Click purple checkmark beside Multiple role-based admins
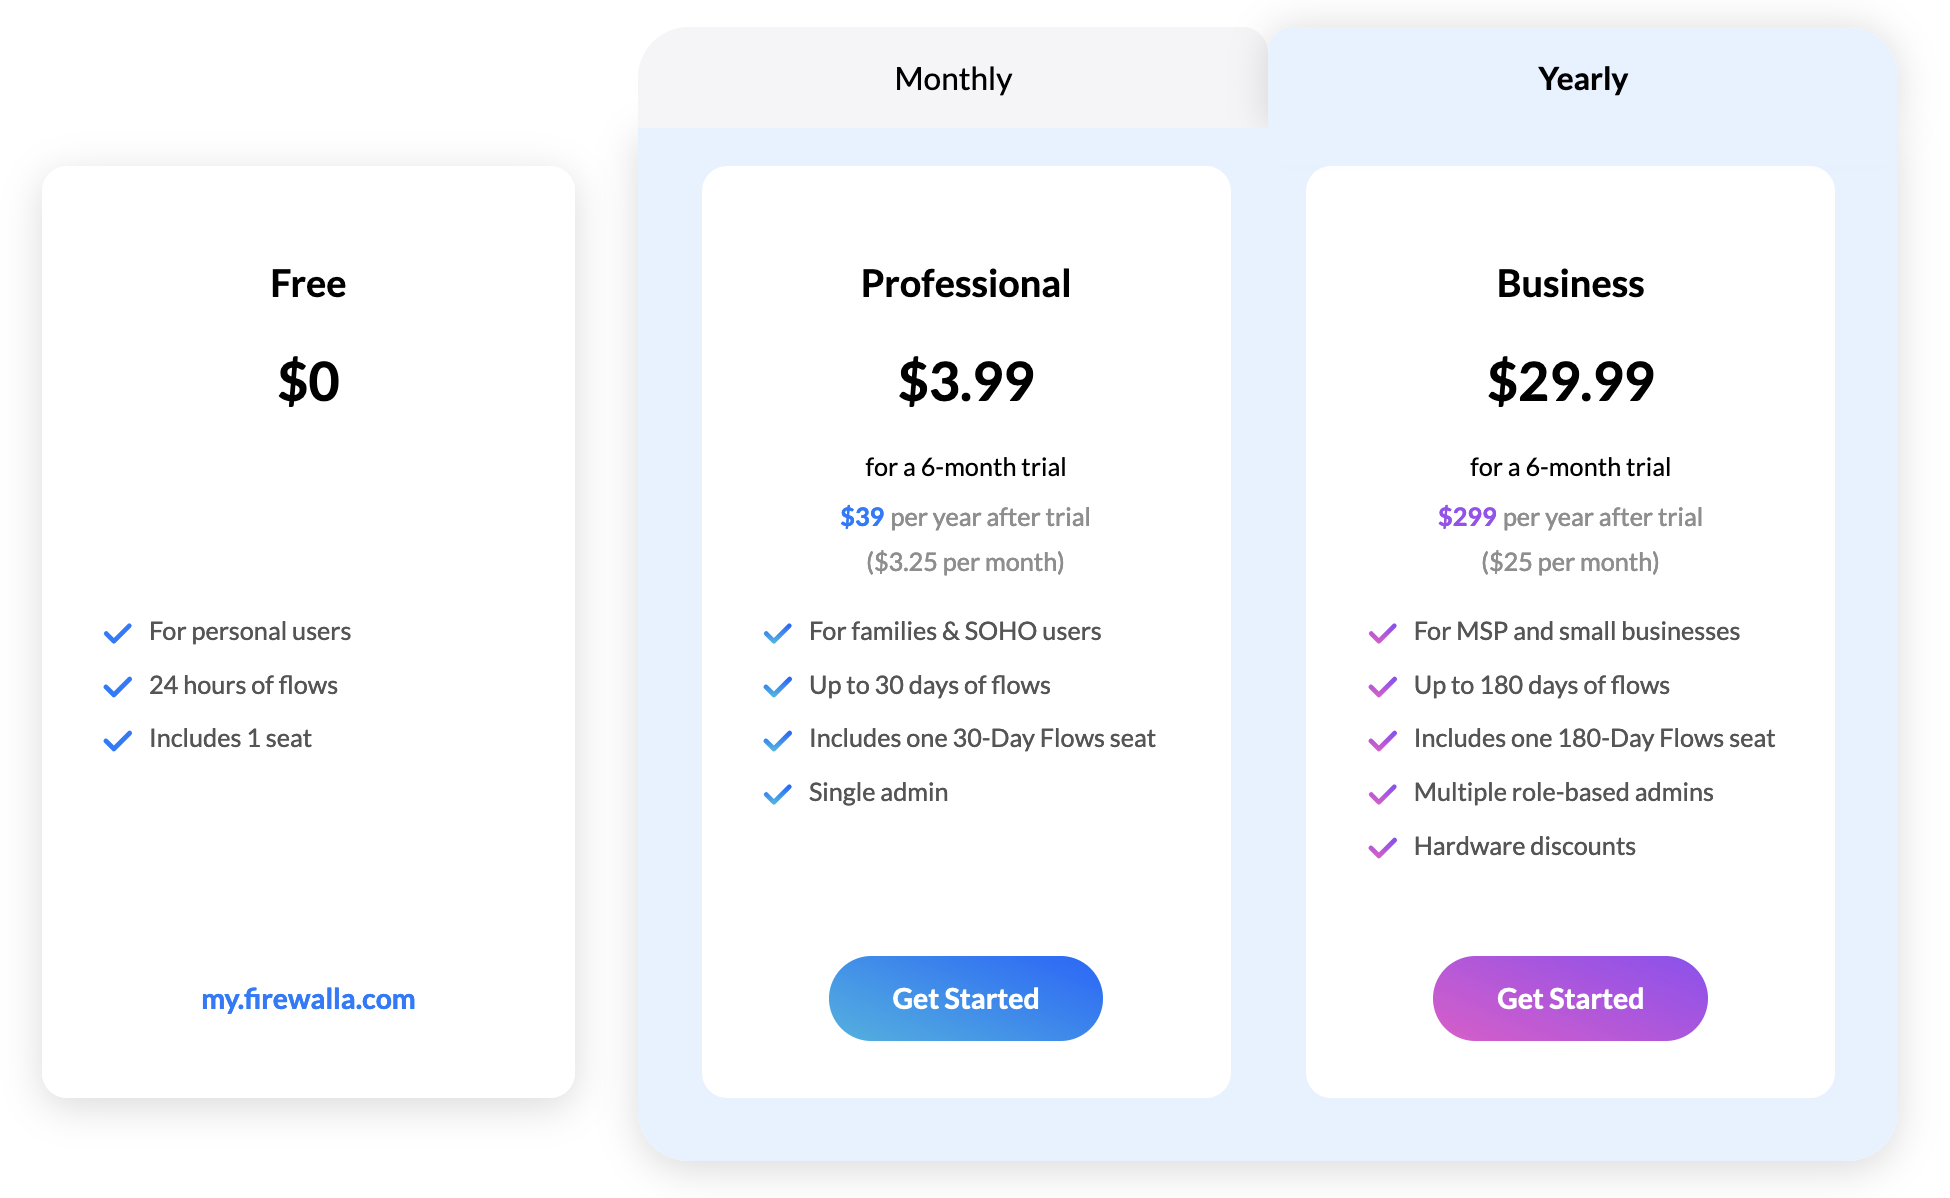Image resolution: width=1950 pixels, height=1198 pixels. pos(1383,794)
